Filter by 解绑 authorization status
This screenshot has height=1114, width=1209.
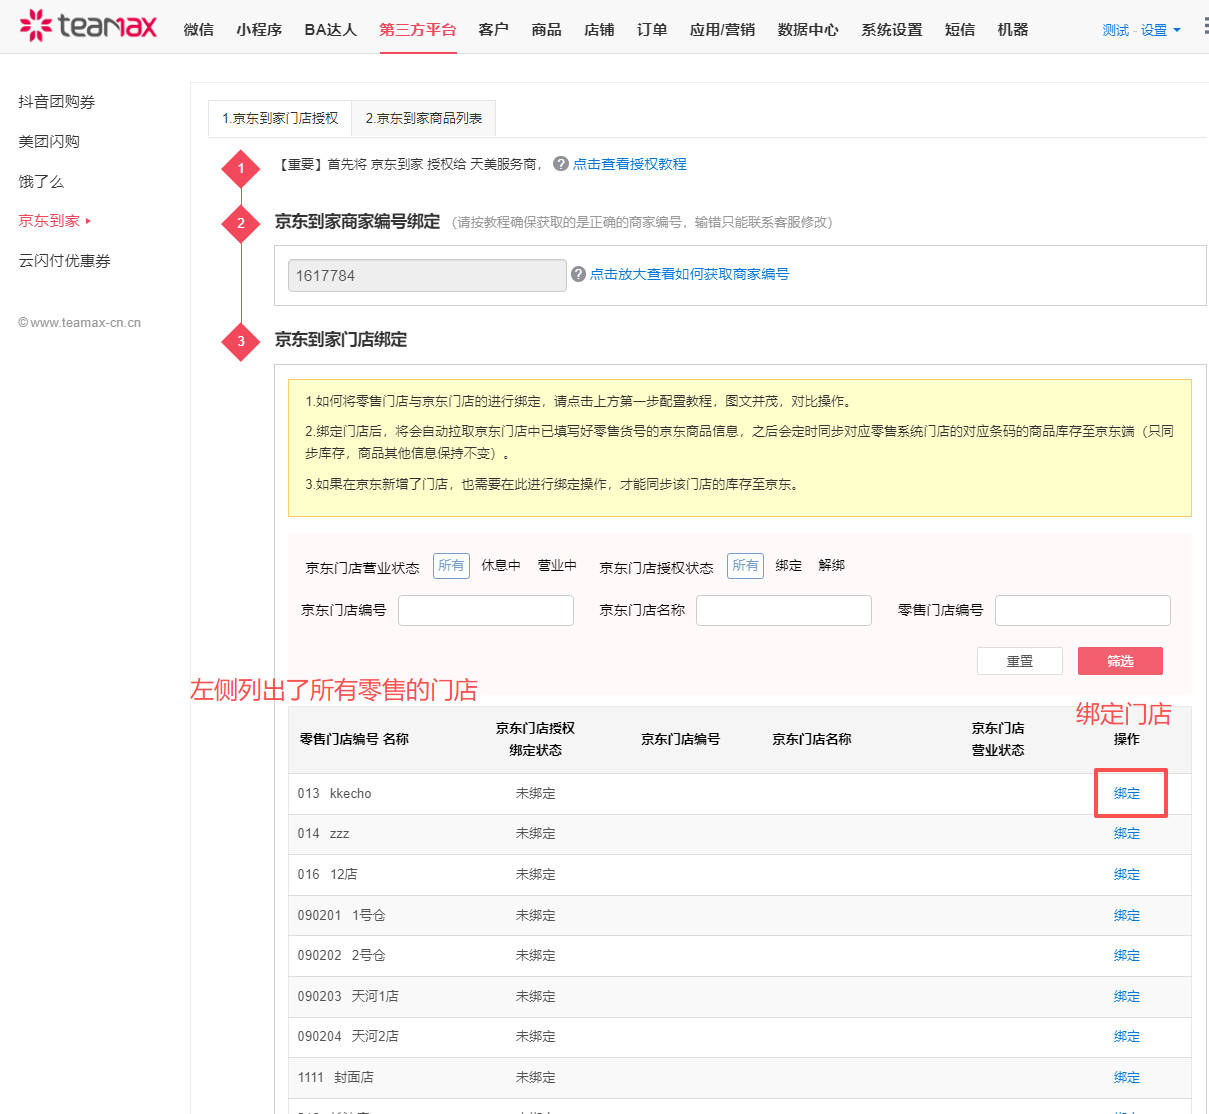tap(832, 566)
